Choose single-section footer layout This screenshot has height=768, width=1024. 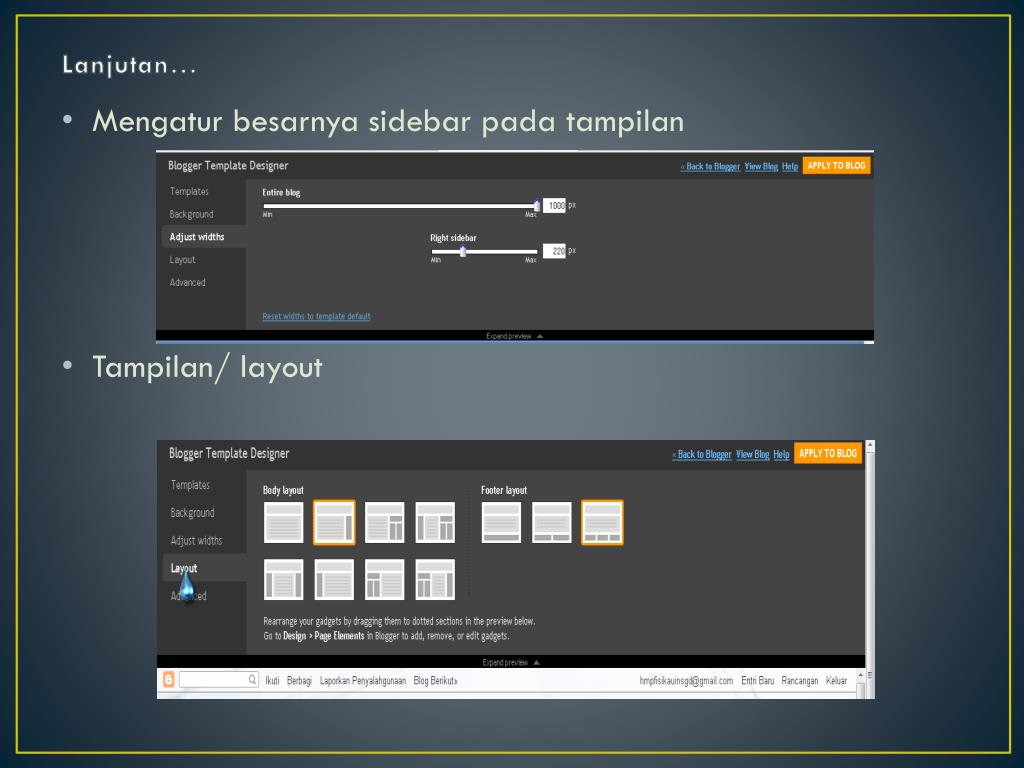(501, 522)
